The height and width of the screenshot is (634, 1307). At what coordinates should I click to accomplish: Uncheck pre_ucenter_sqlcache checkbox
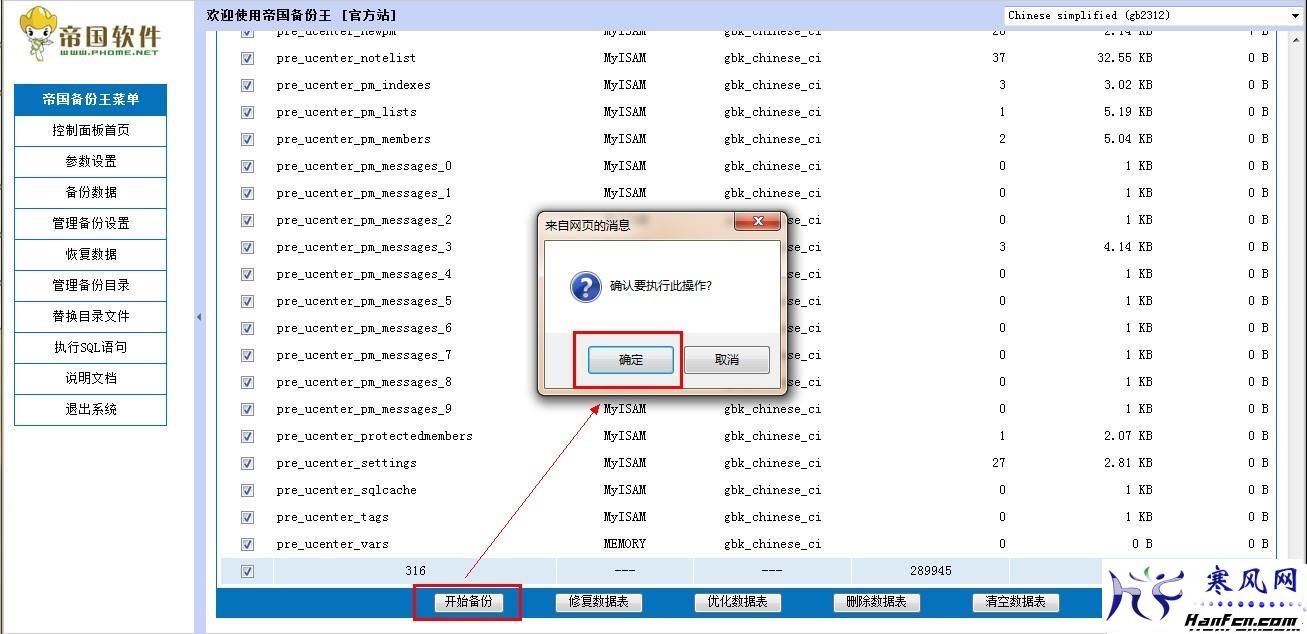click(247, 491)
